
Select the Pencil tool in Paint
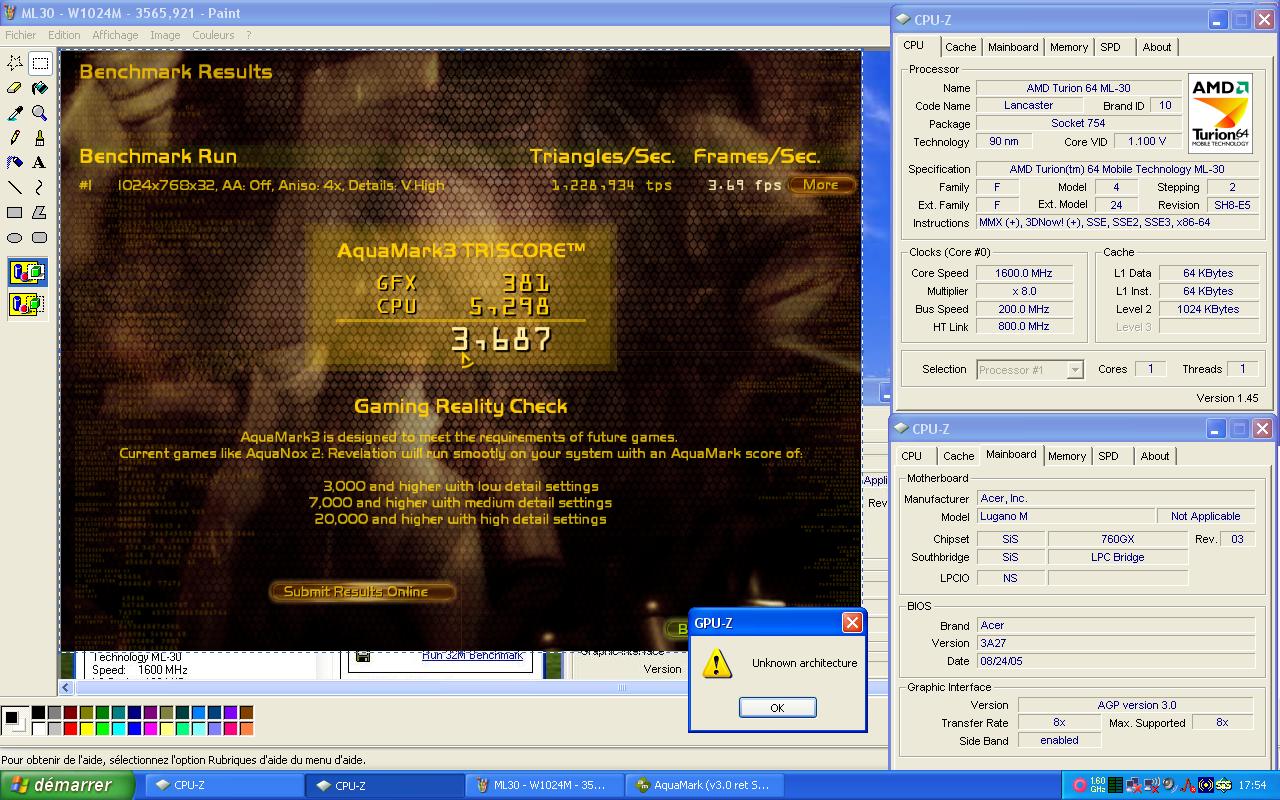click(15, 138)
